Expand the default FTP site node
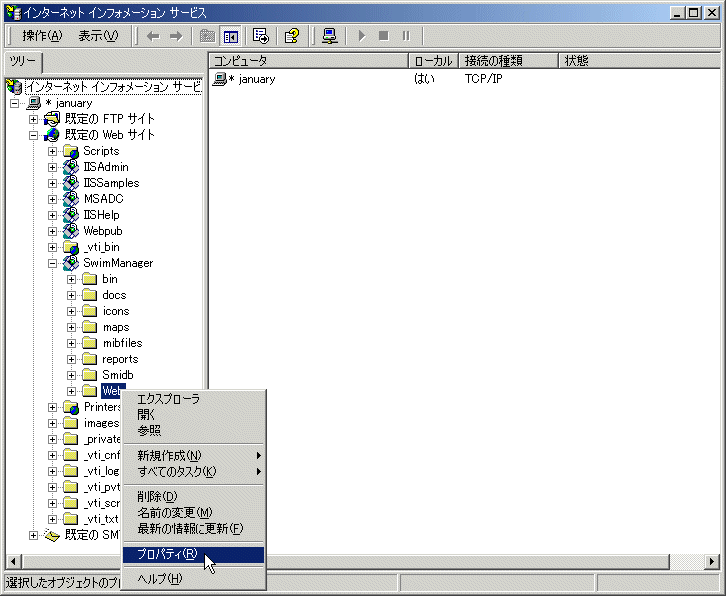This screenshot has height=596, width=726. 33,119
